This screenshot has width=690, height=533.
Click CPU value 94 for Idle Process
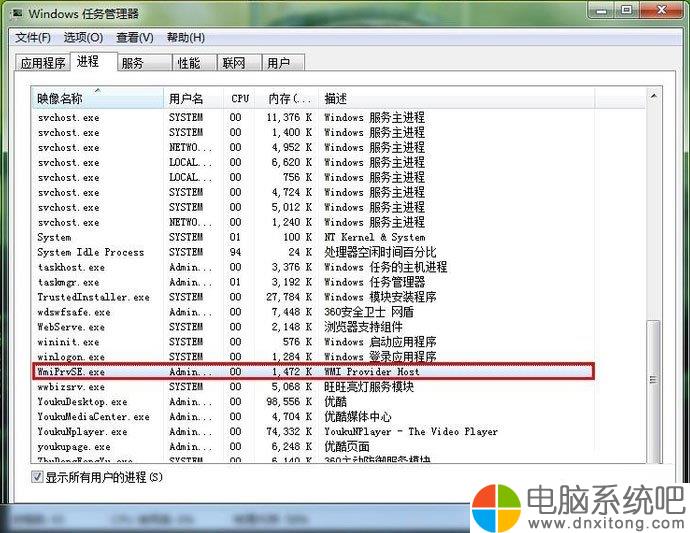coord(235,252)
